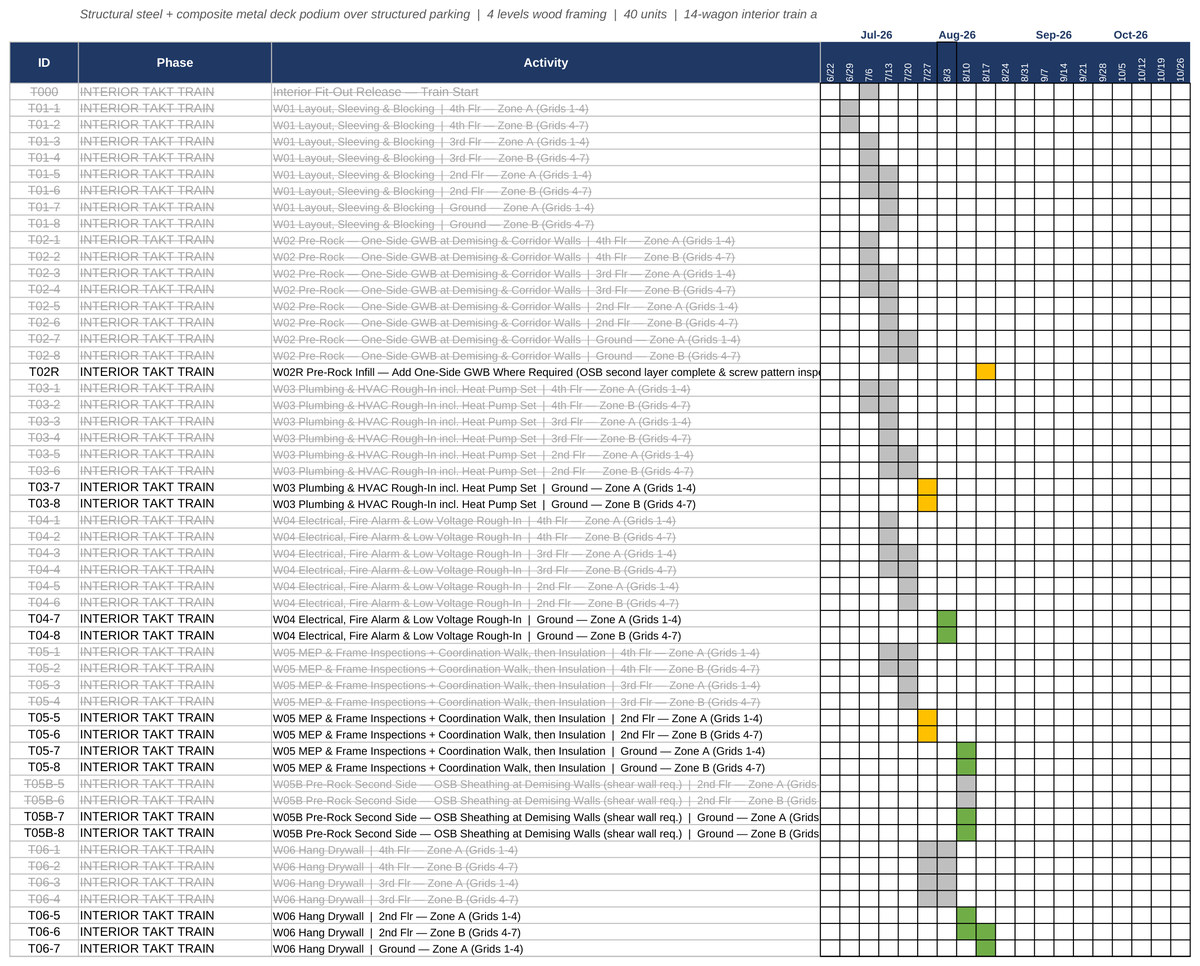The image size is (1200, 966).
Task: Click W03 Plumbing Ground Zone A activity
Action: pyautogui.click(x=546, y=487)
